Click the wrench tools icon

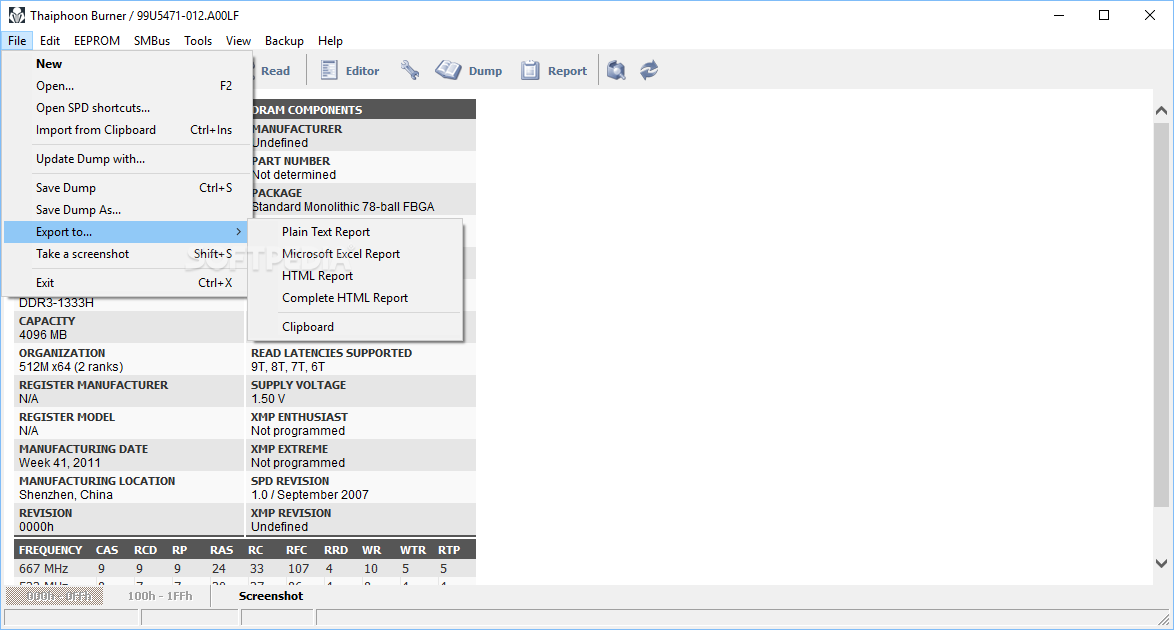coord(410,70)
